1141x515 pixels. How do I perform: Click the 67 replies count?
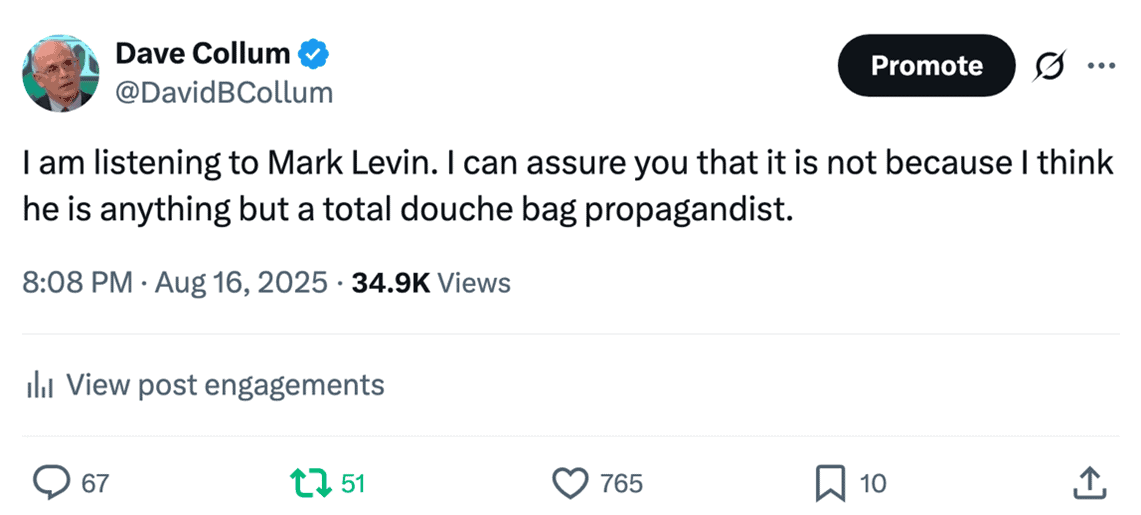(94, 485)
